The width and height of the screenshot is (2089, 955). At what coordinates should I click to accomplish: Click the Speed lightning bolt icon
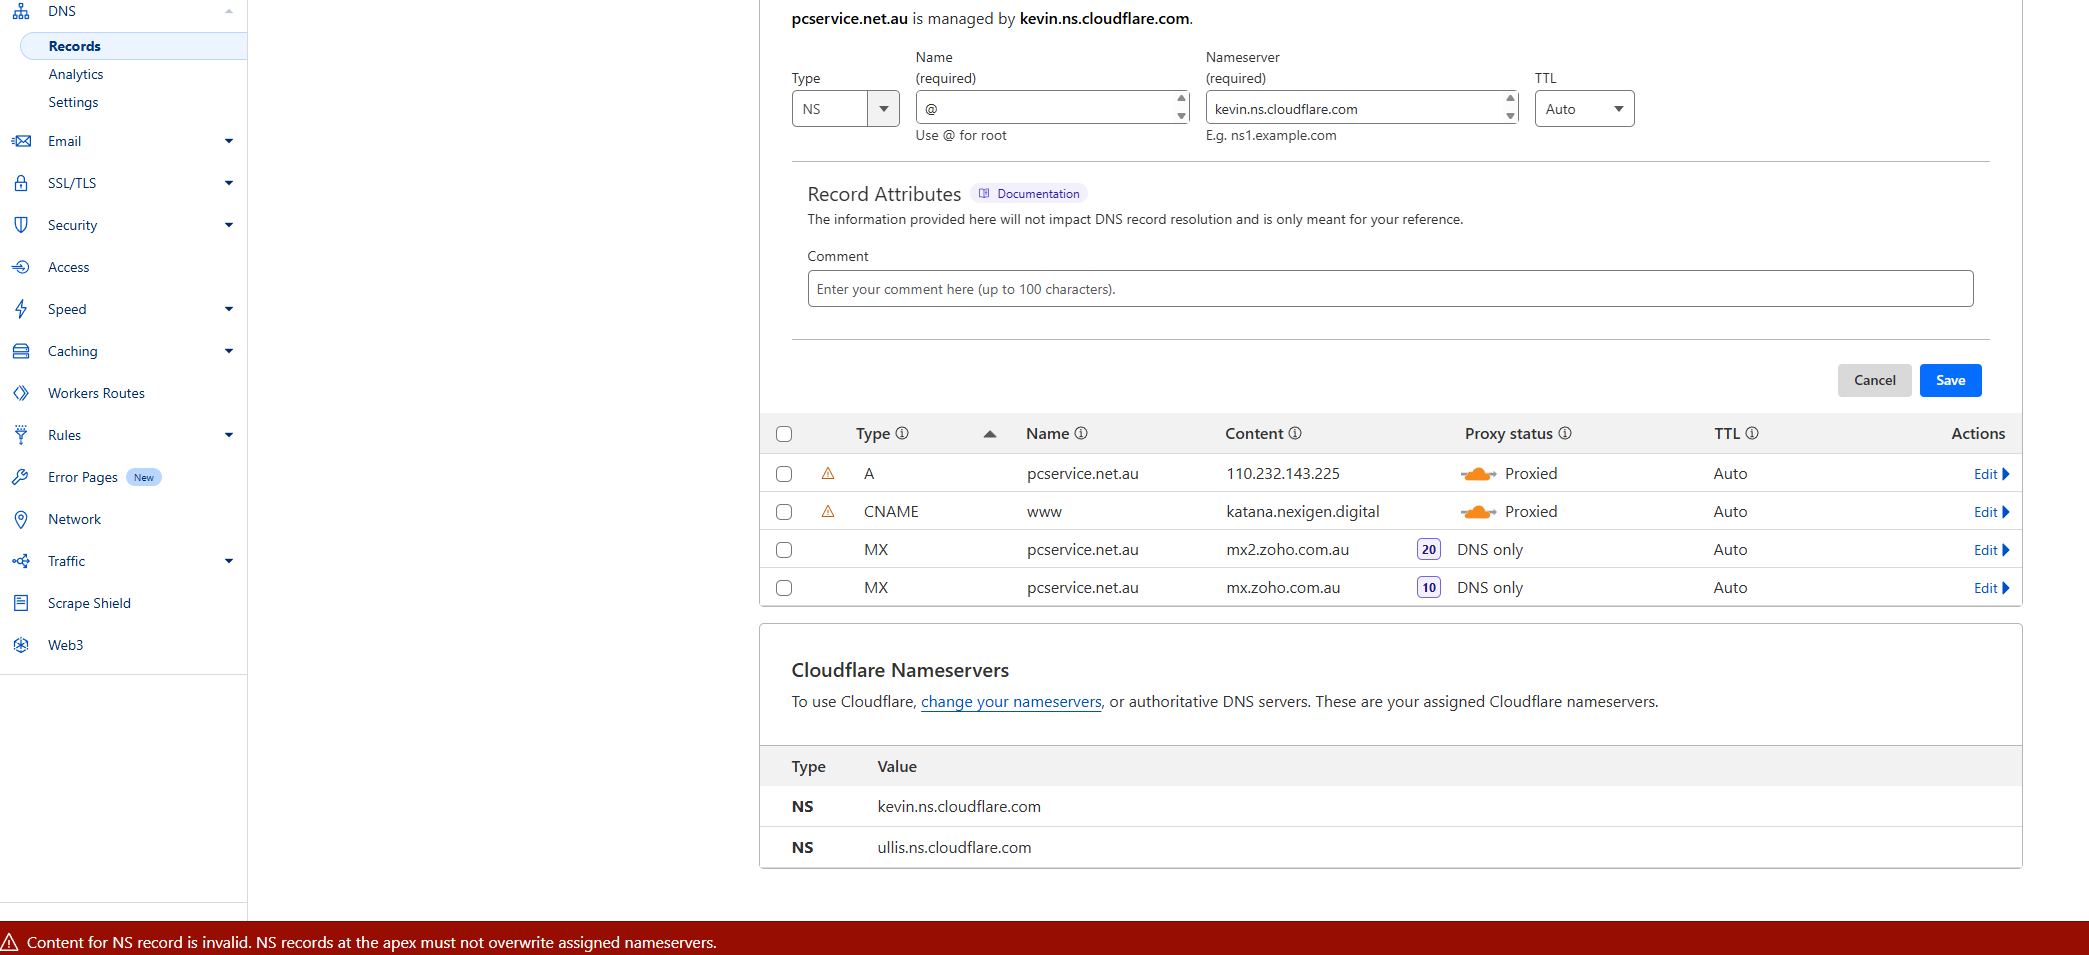coord(21,309)
